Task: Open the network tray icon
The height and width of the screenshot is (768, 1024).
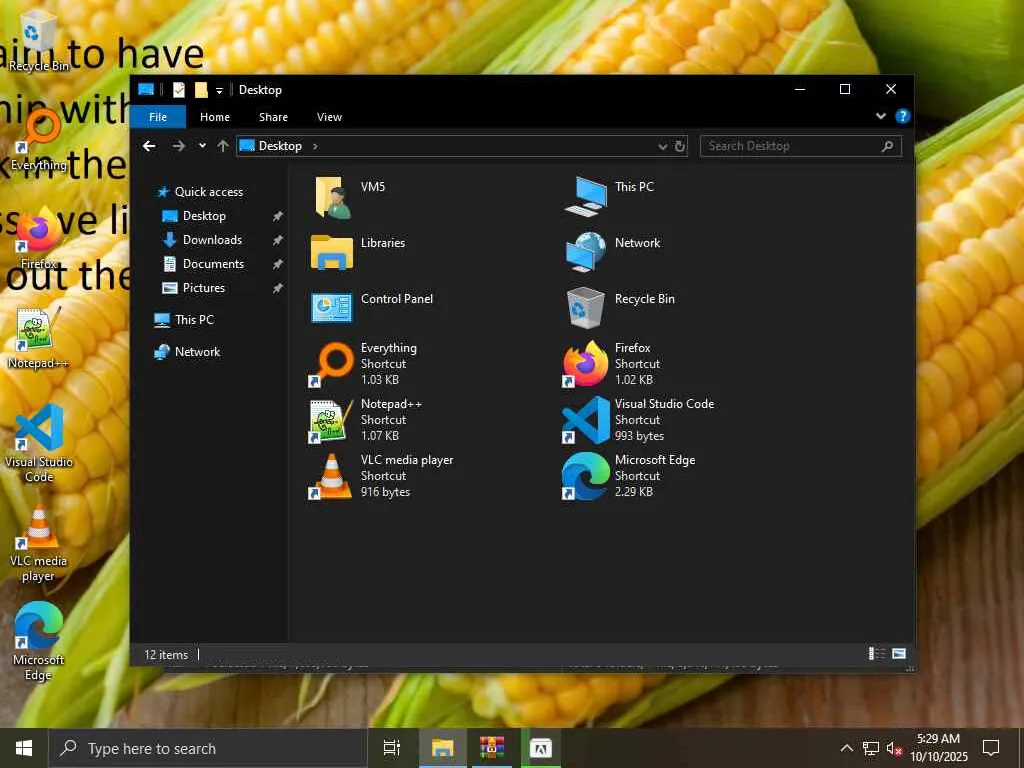Action: [871, 748]
